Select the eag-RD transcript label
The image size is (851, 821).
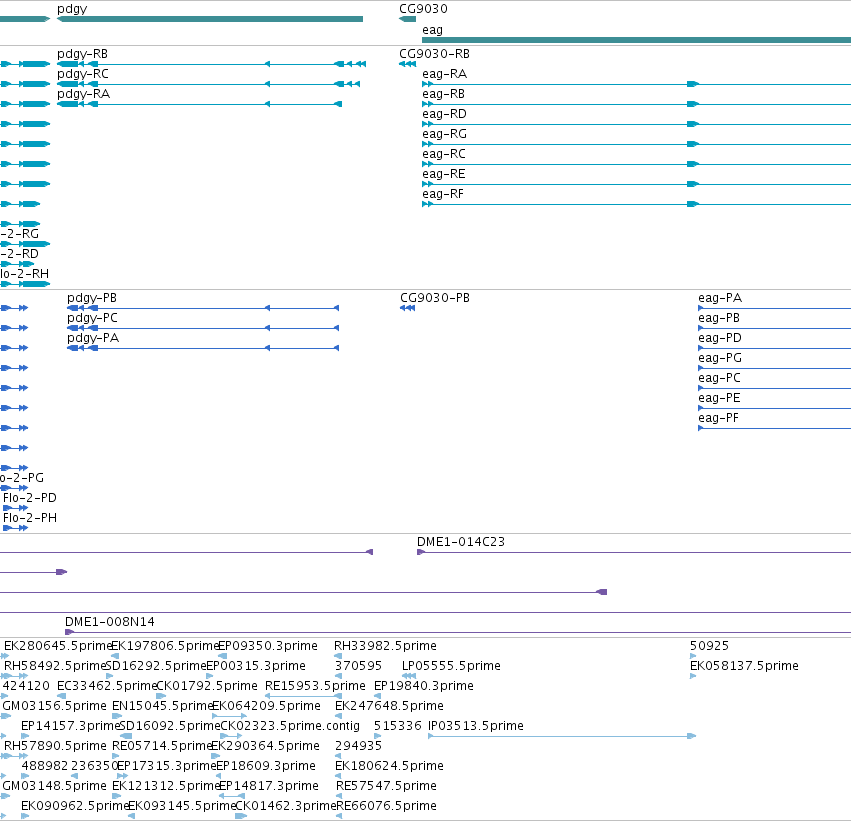(444, 114)
